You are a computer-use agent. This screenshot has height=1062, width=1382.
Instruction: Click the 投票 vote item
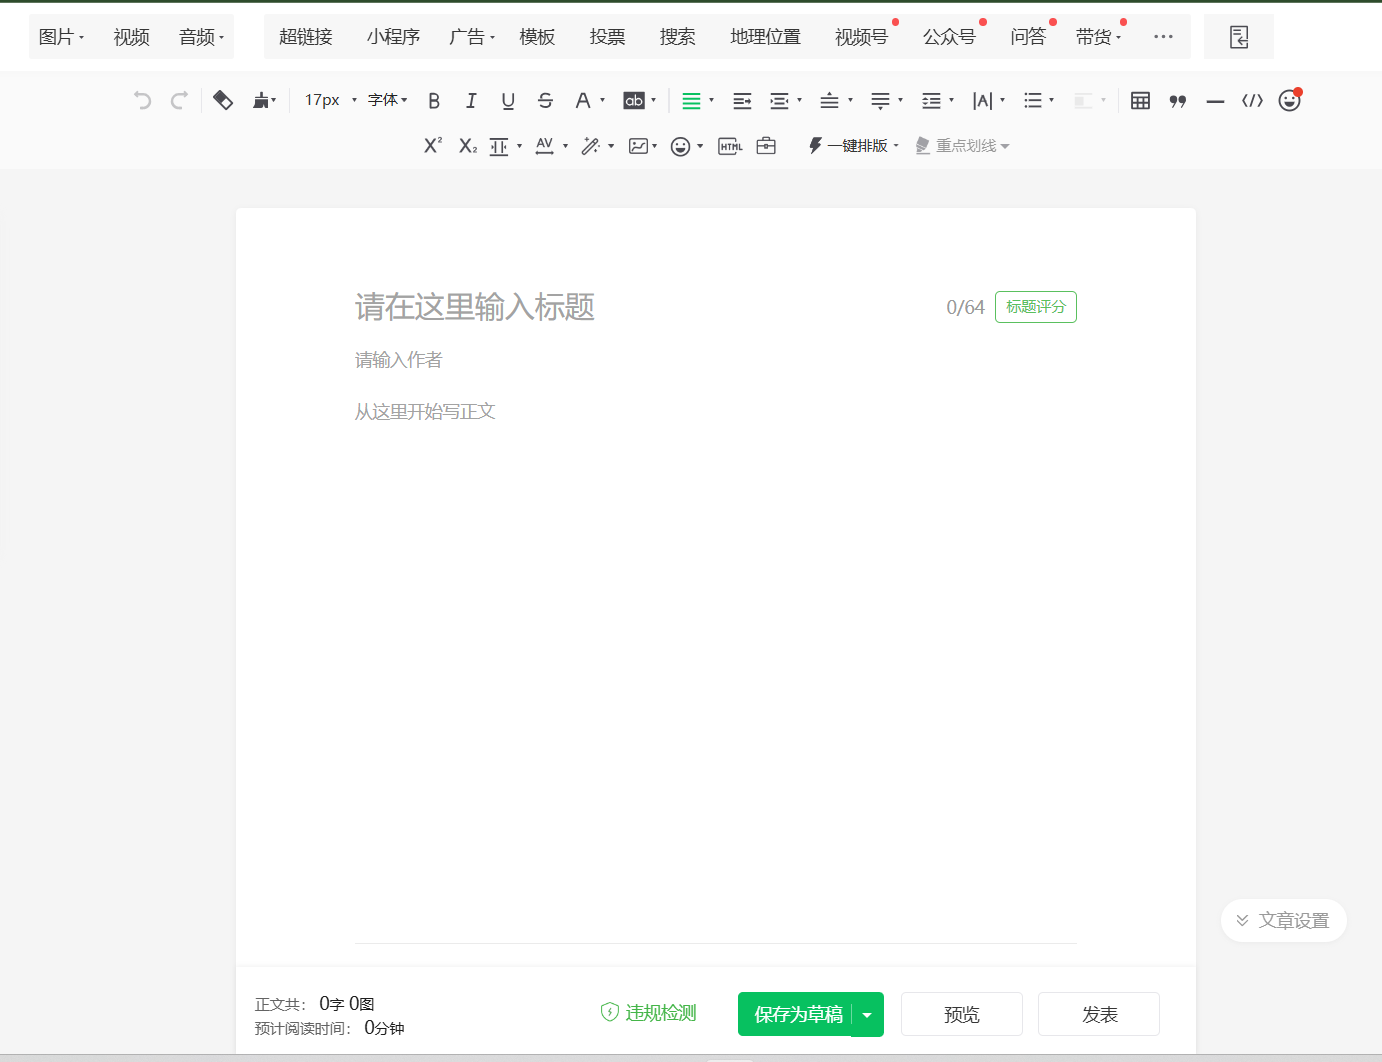pyautogui.click(x=607, y=37)
